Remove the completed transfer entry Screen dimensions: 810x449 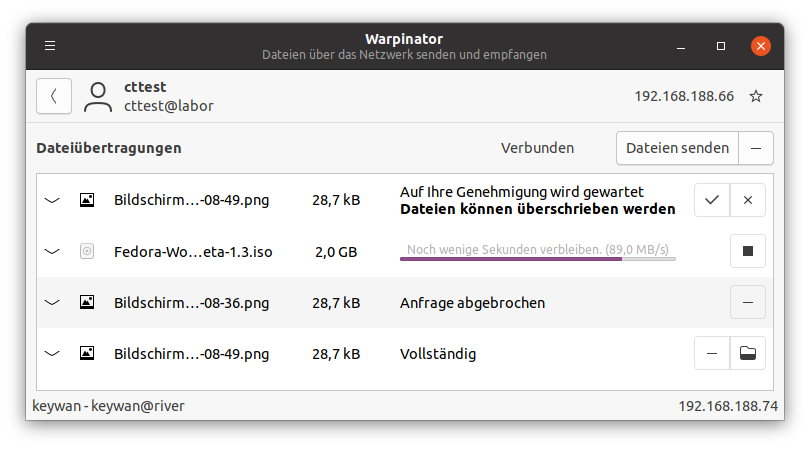712,353
